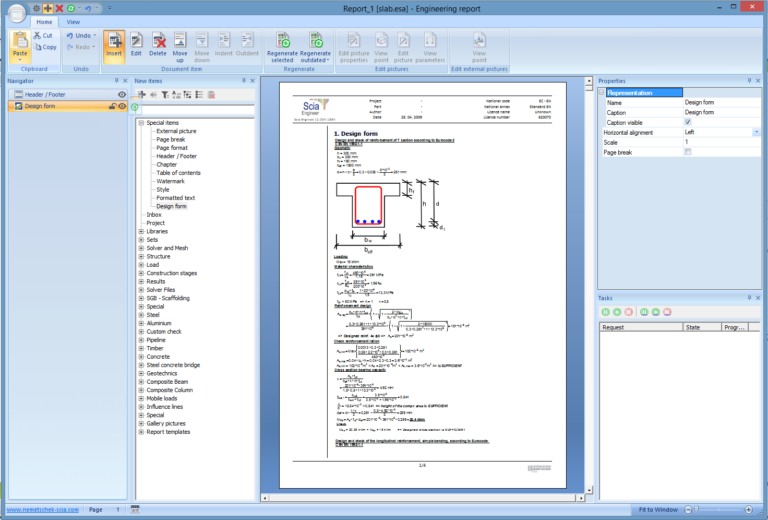Switch to the View ribbon tab
The height and width of the screenshot is (520, 768).
(73, 20)
